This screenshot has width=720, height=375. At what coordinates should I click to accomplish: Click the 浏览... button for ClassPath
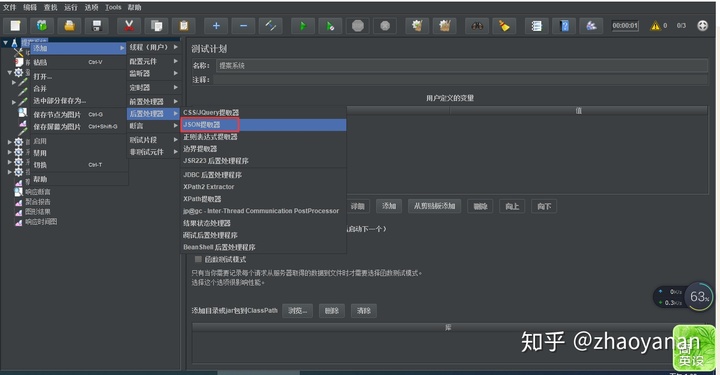coord(298,311)
